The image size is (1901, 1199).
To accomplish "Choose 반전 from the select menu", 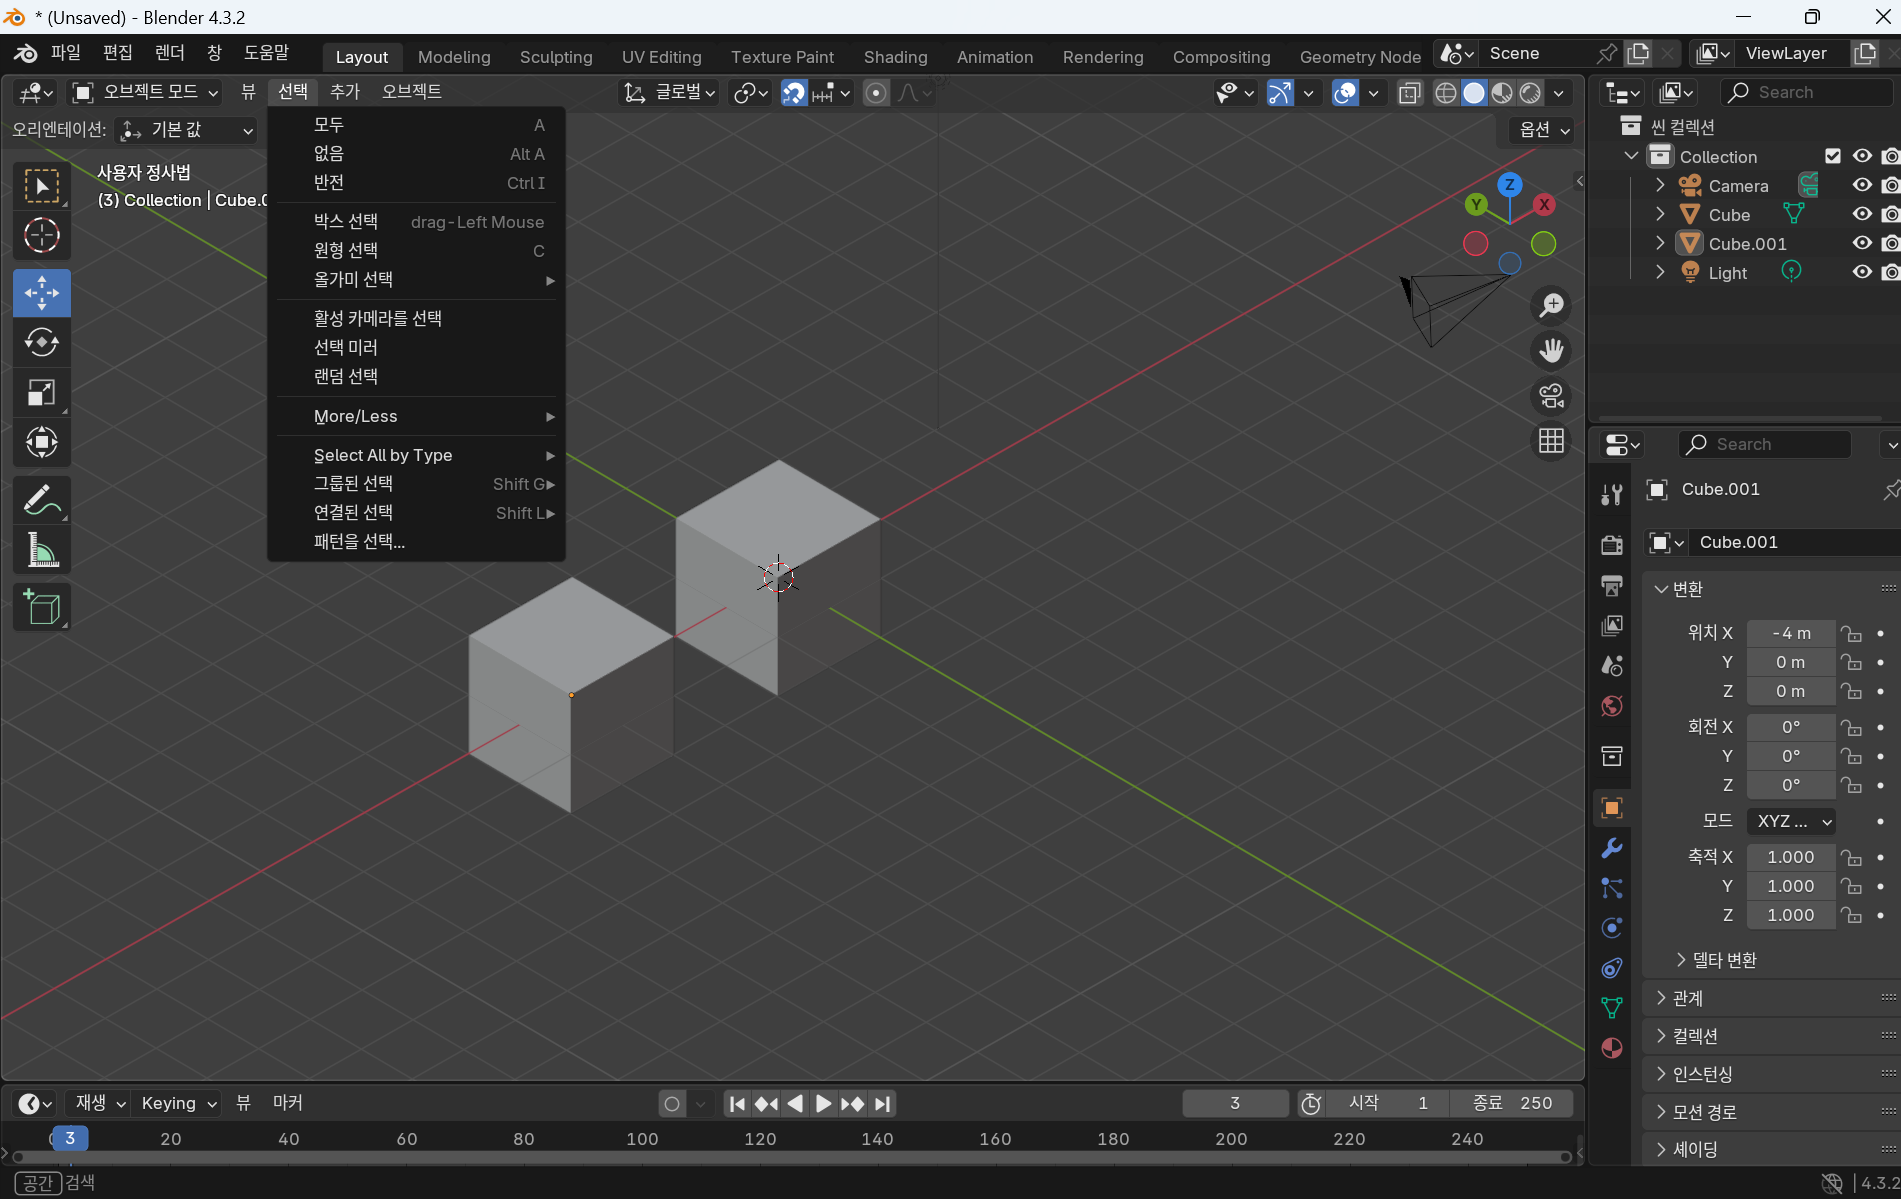I will click(417, 183).
